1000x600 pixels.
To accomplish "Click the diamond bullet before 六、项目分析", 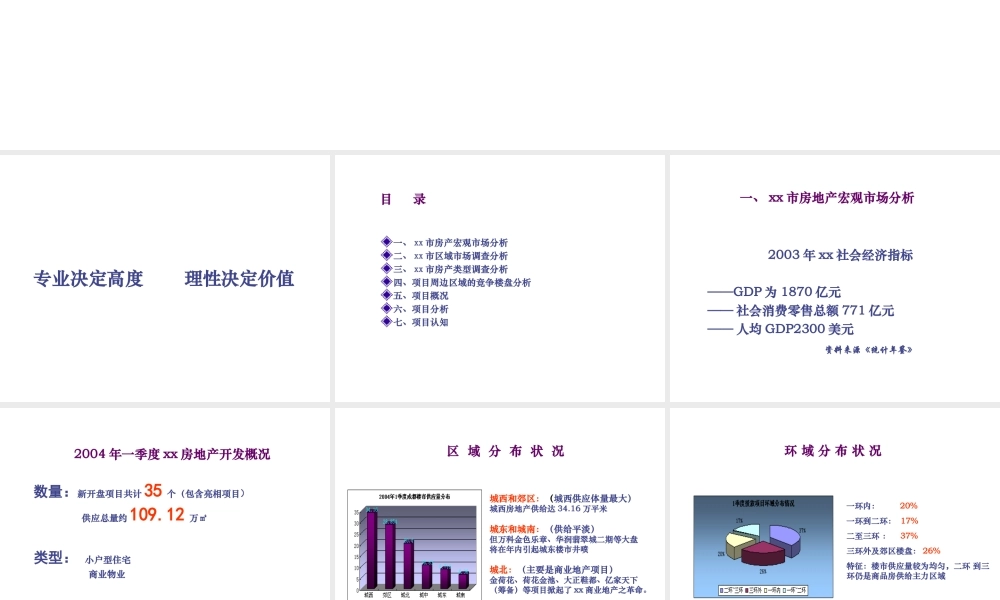I will click(386, 308).
